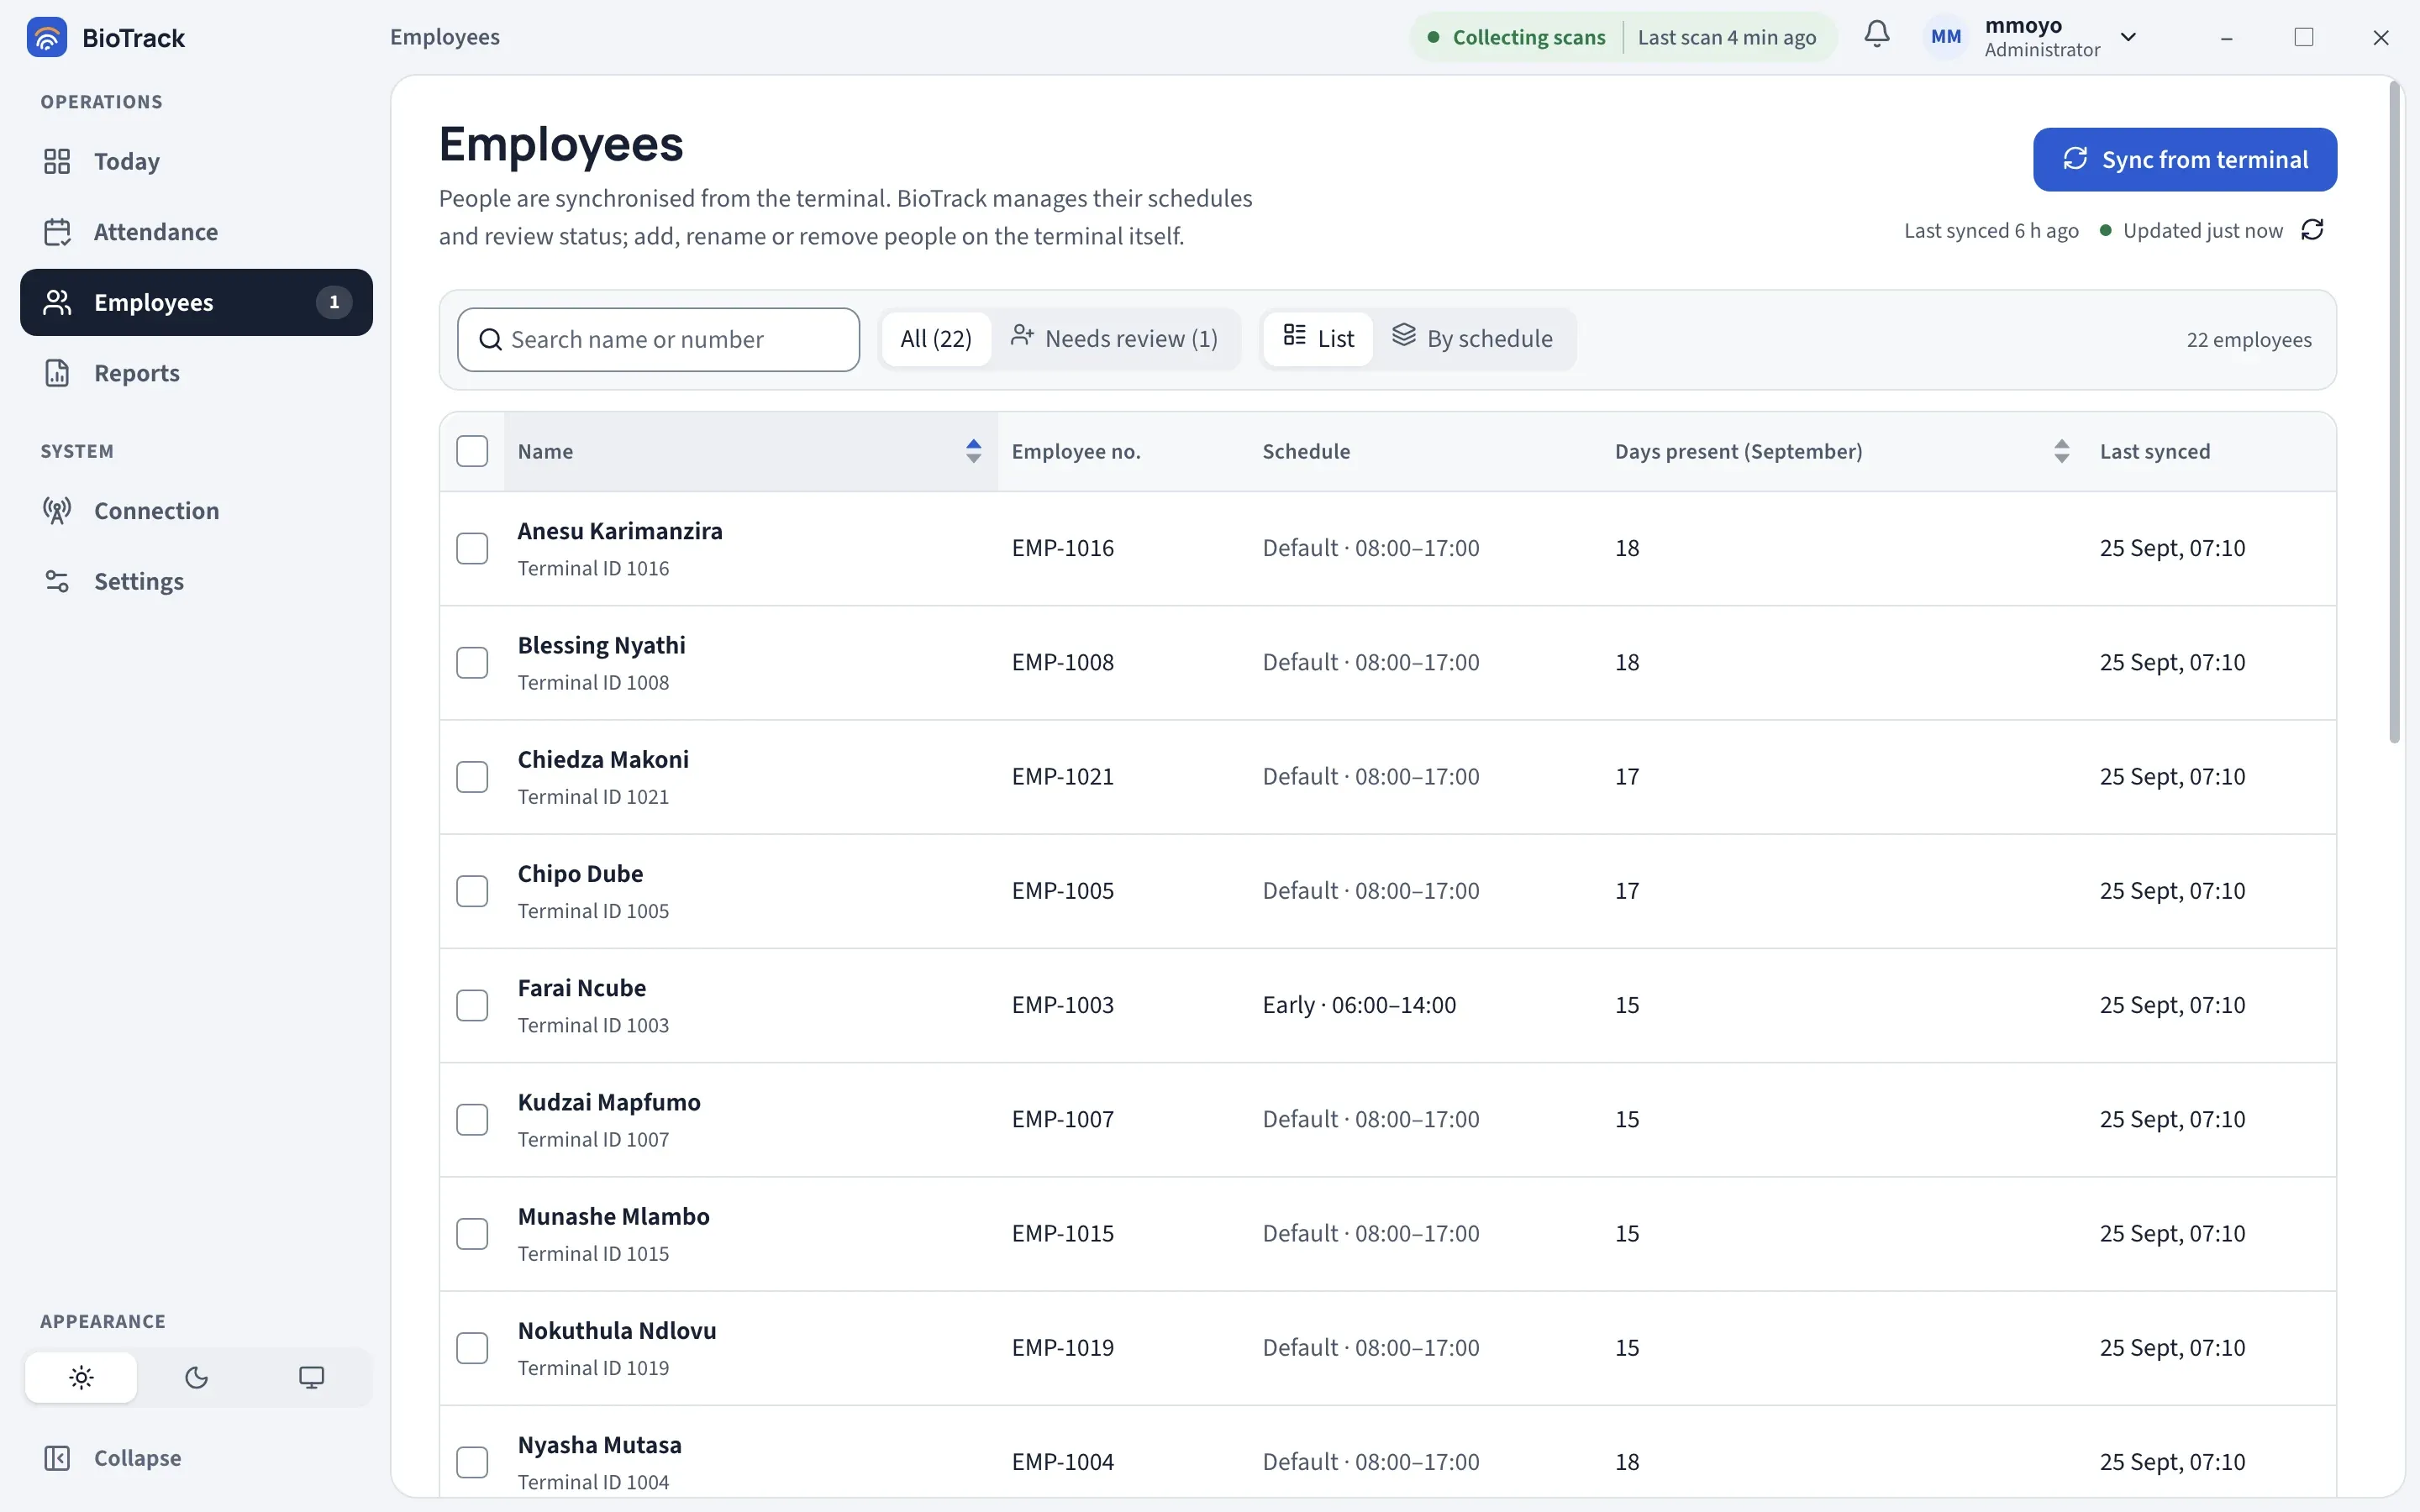Click the Last synced column header
Viewport: 2420px width, 1512px height.
tap(2155, 451)
